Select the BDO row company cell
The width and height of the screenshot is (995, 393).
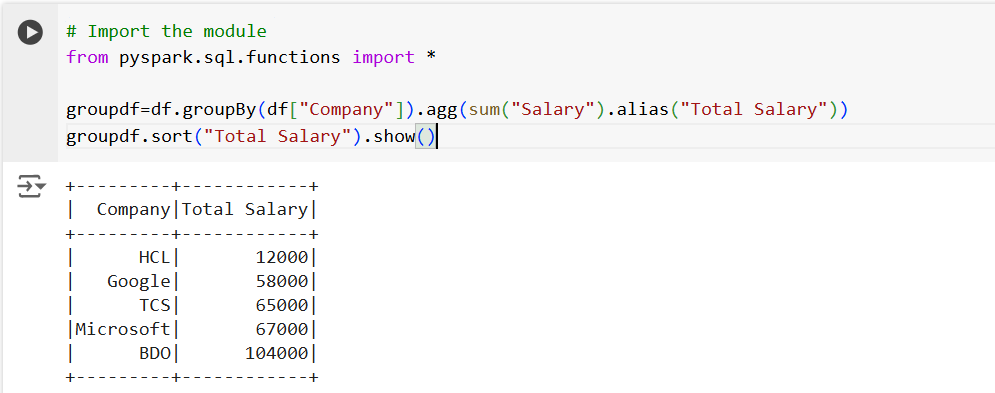coord(155,353)
